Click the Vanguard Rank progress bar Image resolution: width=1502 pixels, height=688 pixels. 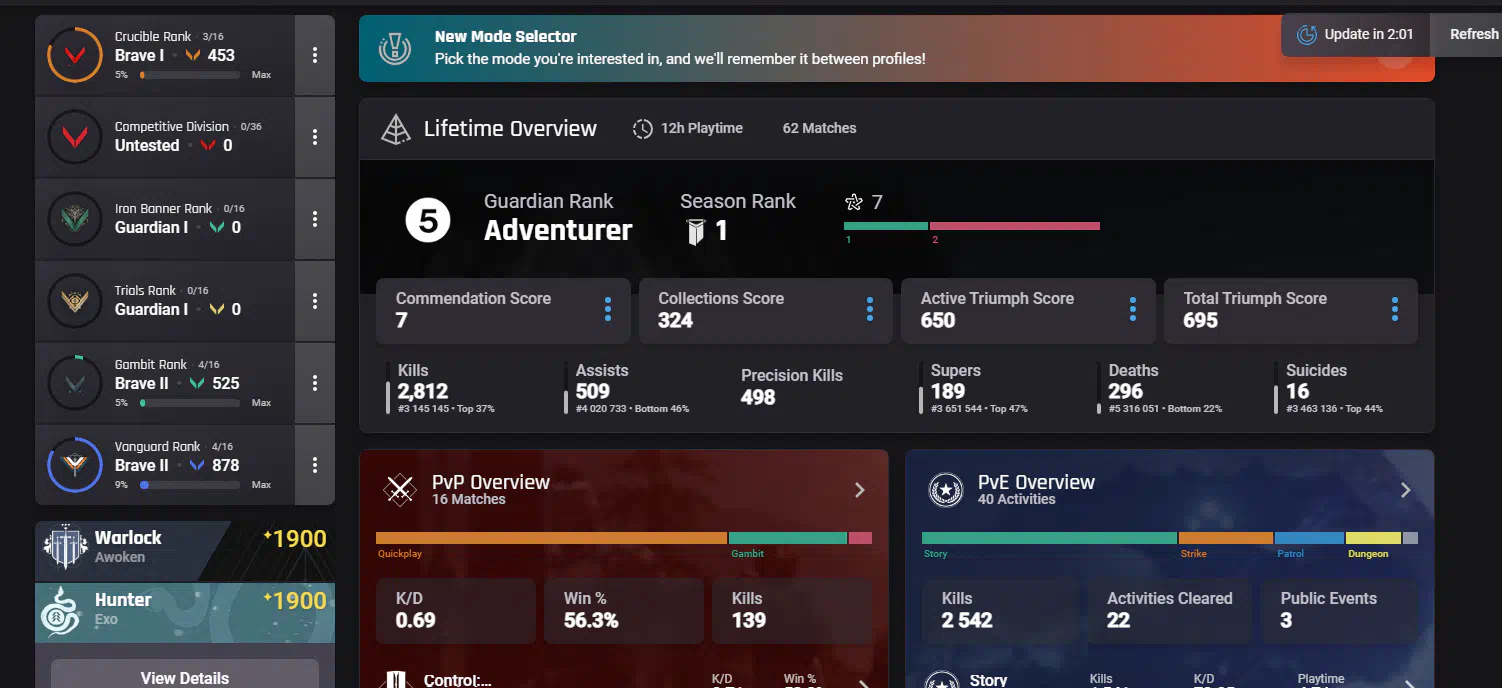190,485
